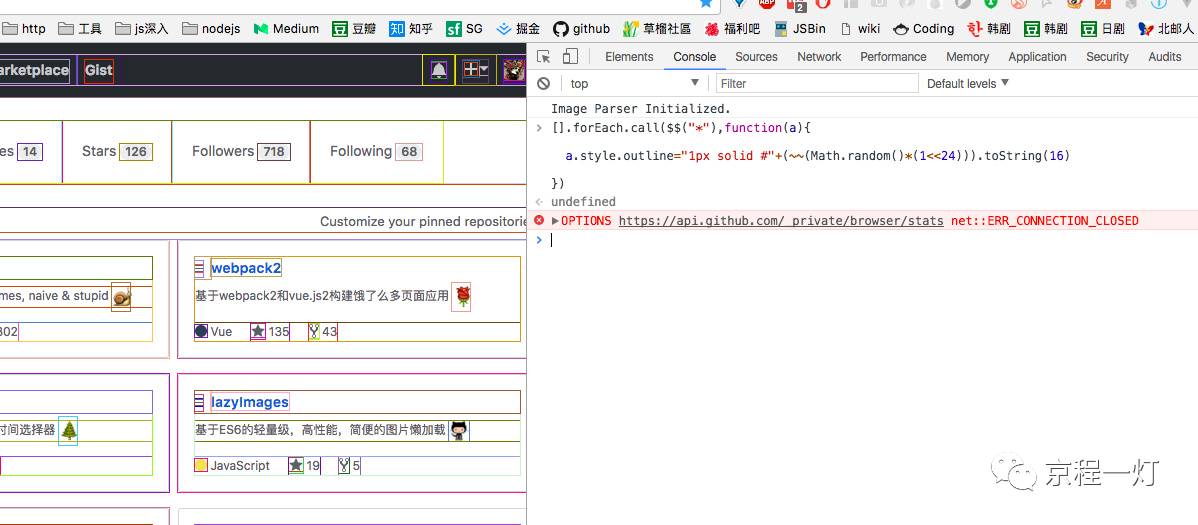Viewport: 1198px width, 525px height.
Task: Click the Customize your pinned repositories link
Action: point(423,222)
